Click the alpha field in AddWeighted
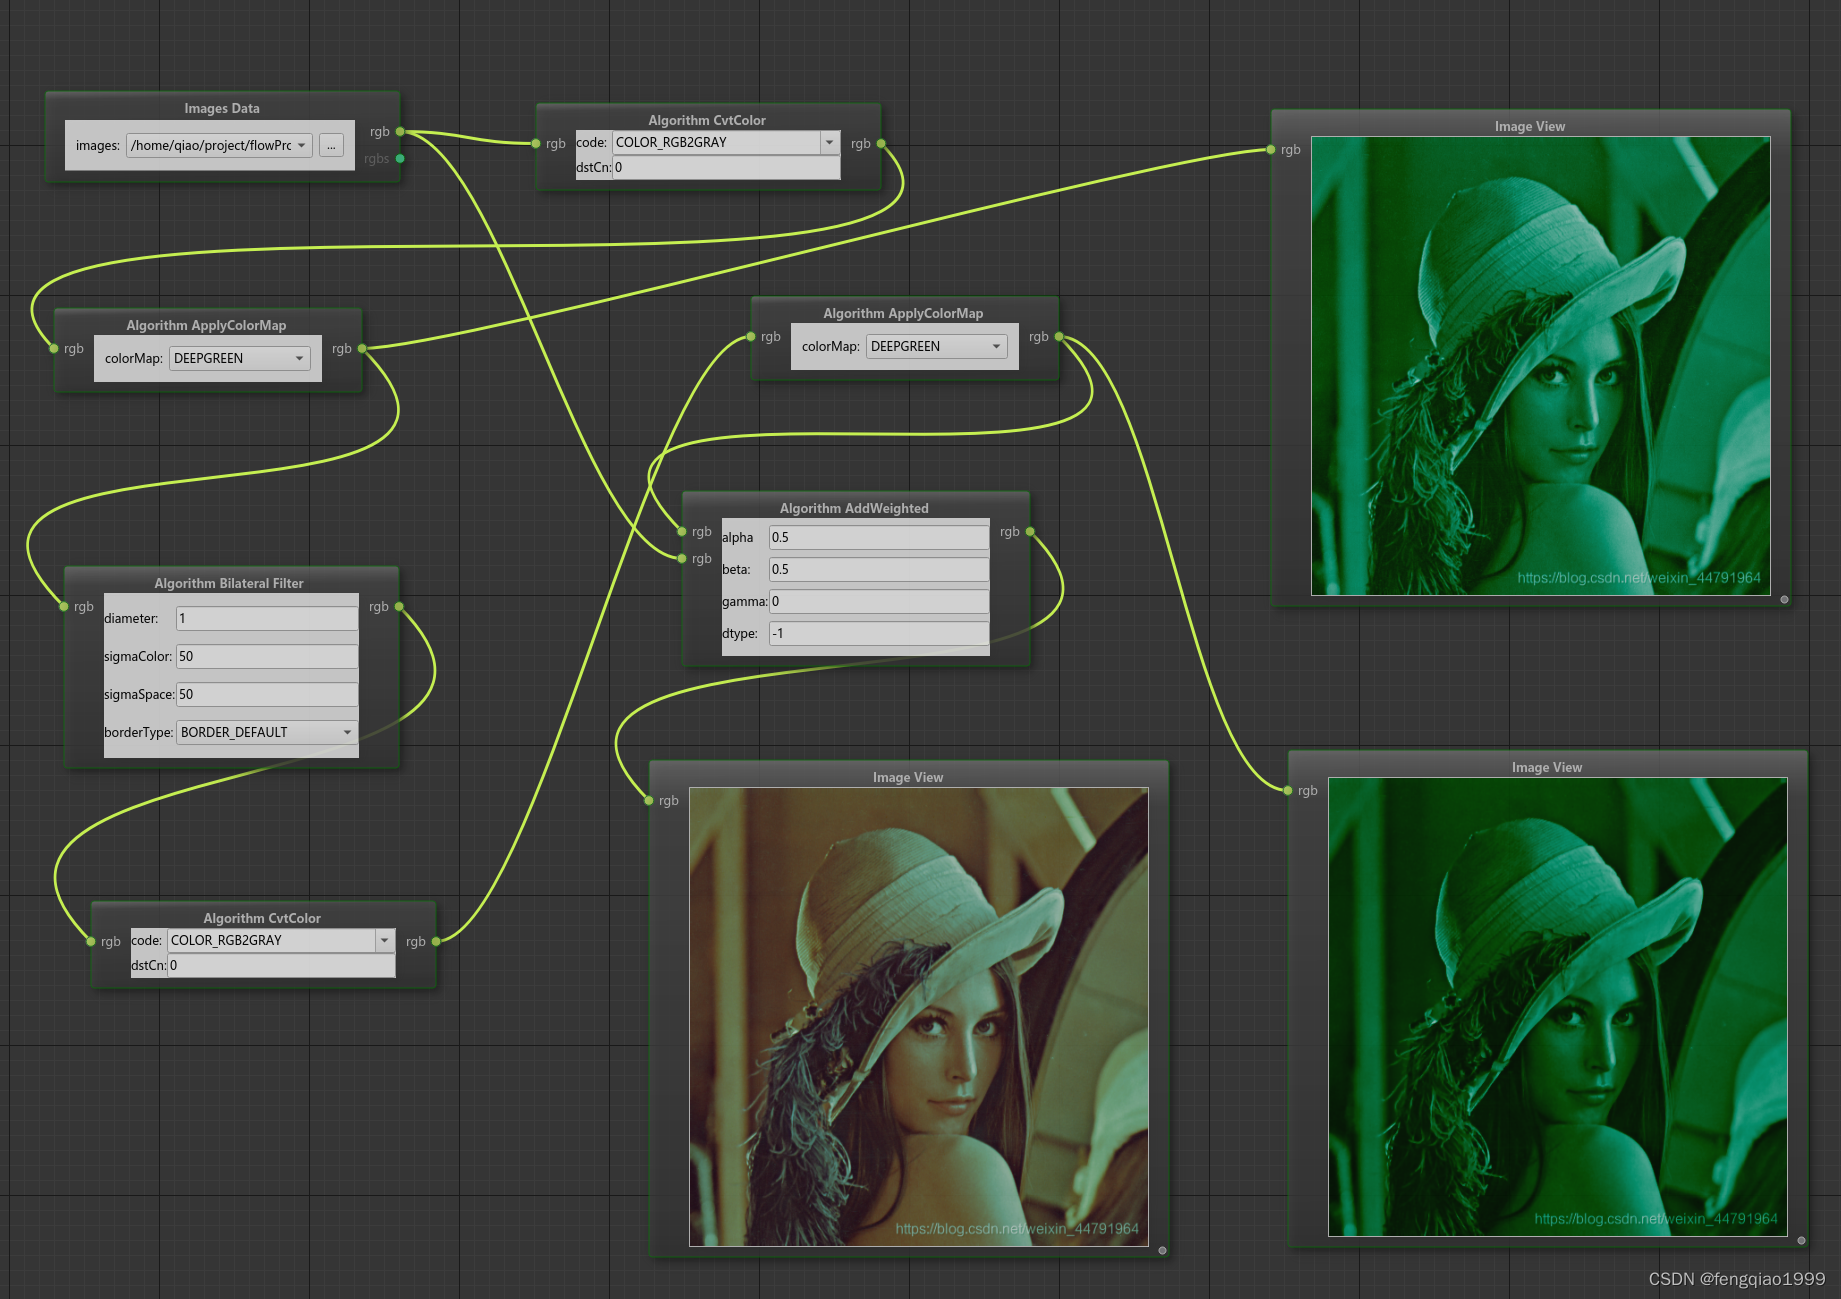This screenshot has height=1299, width=1841. [x=878, y=537]
